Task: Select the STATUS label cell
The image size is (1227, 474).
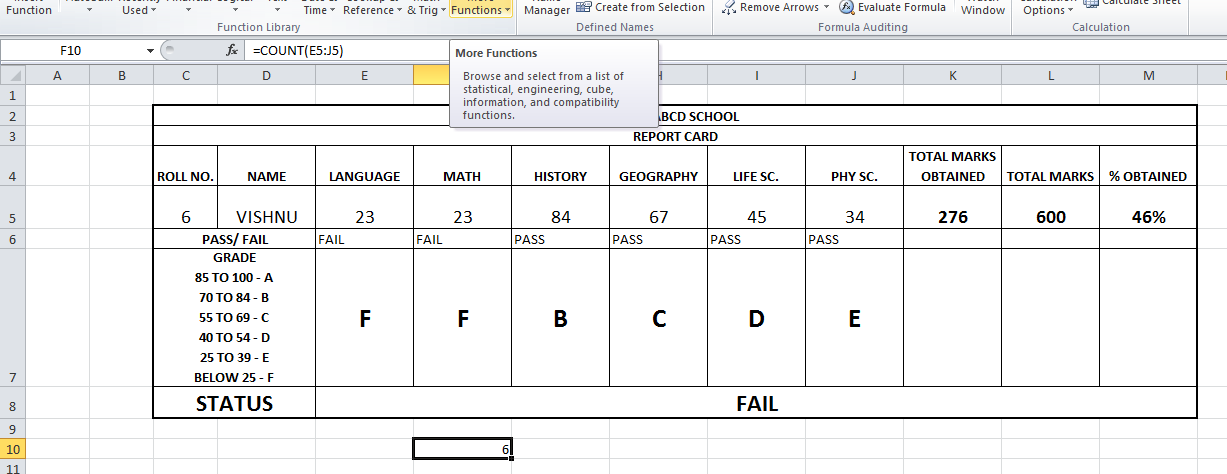Action: click(x=234, y=403)
